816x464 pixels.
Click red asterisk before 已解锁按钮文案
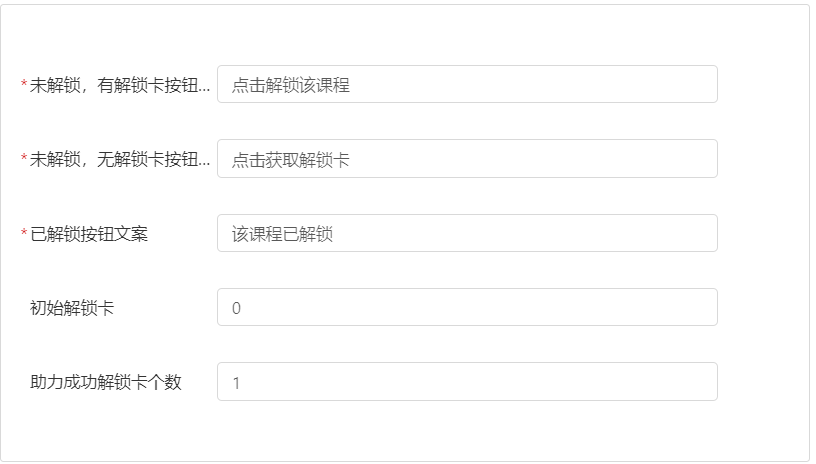[x=24, y=234]
